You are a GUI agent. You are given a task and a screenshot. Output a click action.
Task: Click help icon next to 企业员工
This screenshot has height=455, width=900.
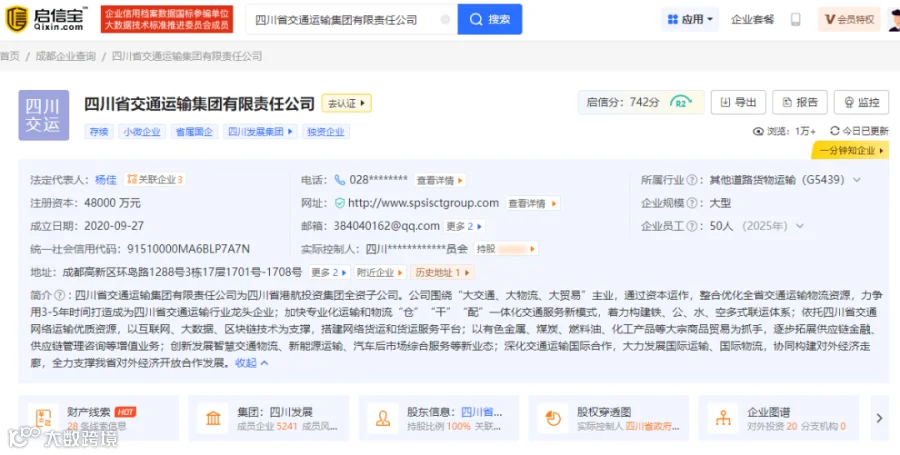692,226
